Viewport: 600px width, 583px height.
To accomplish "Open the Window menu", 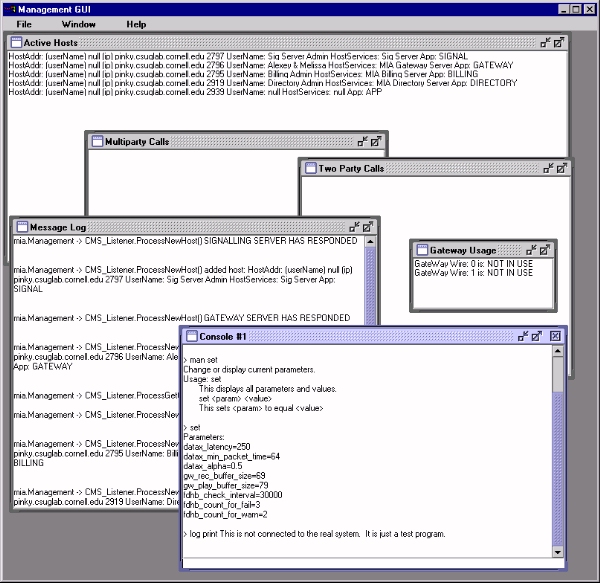I will pos(79,23).
